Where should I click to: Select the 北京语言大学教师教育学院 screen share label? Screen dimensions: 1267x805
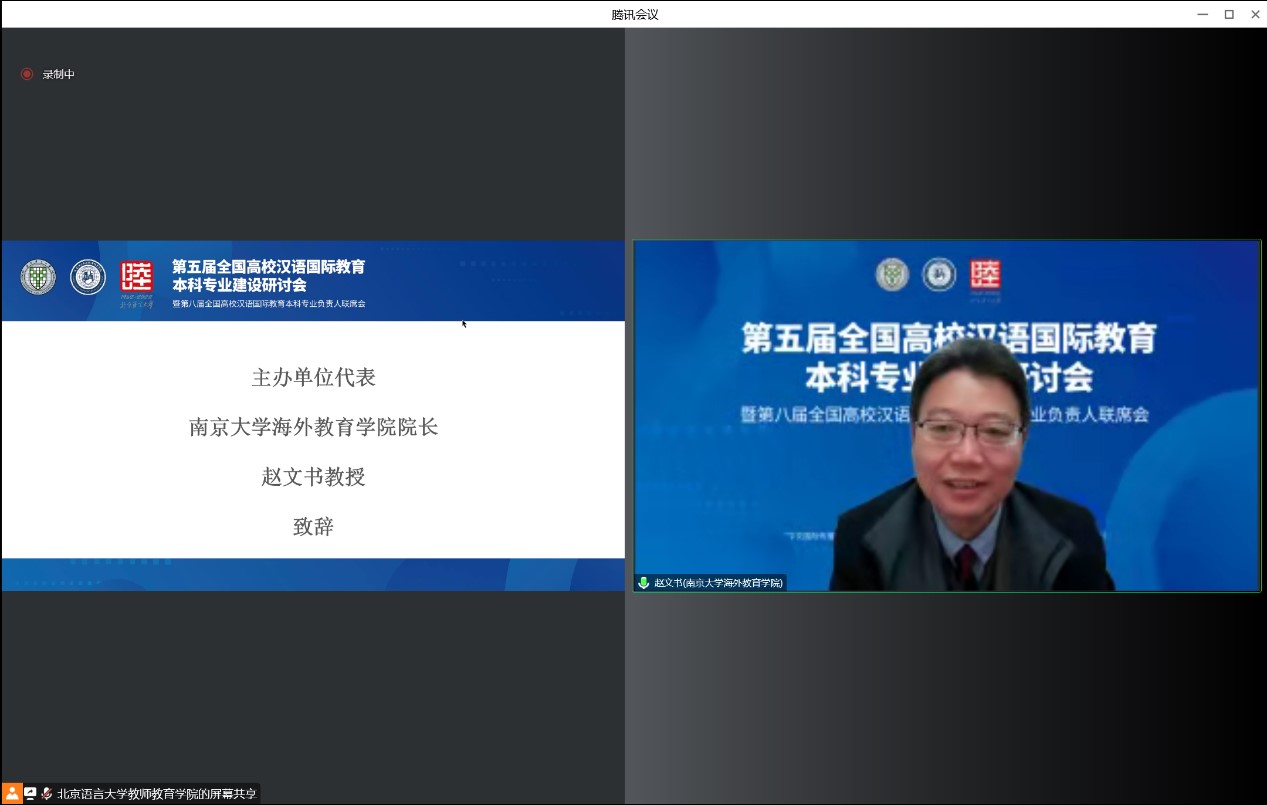[x=156, y=794]
